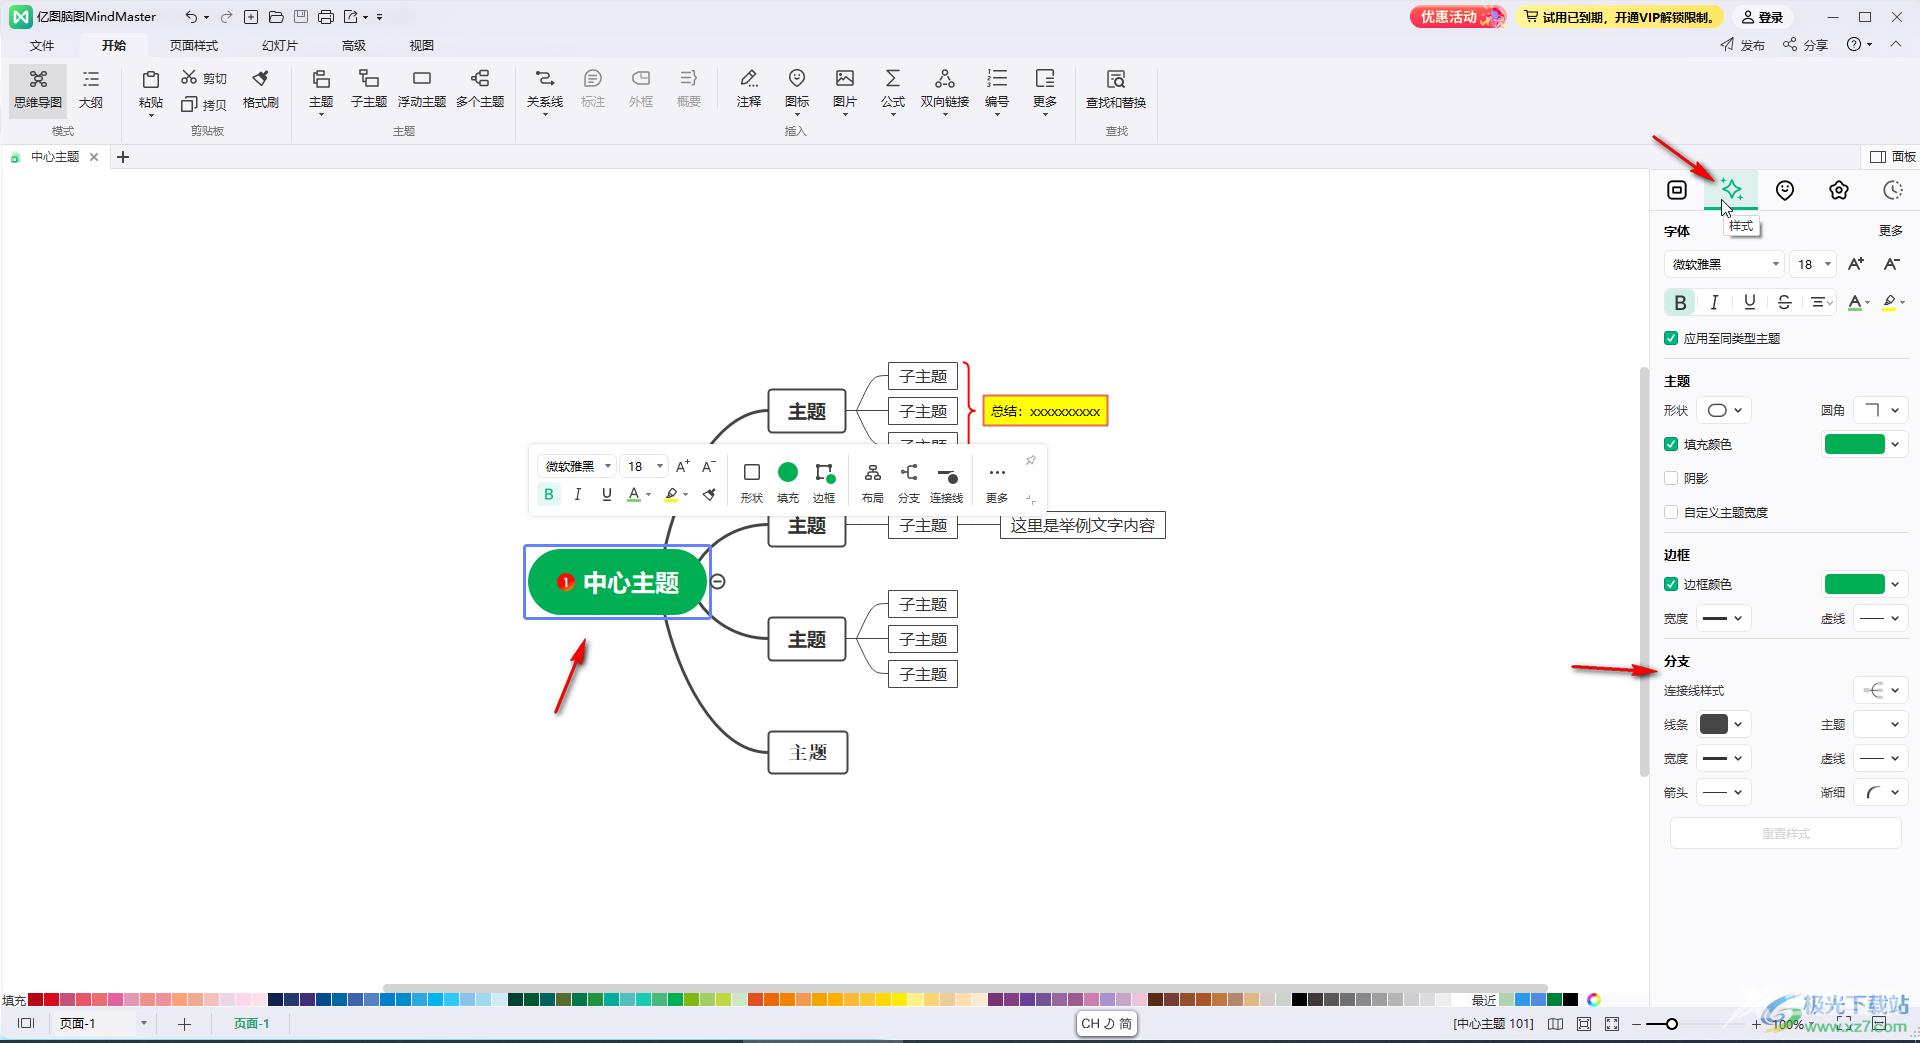Image resolution: width=1920 pixels, height=1043 pixels.
Task: Open the Style (样式) panel icon
Action: [1731, 190]
